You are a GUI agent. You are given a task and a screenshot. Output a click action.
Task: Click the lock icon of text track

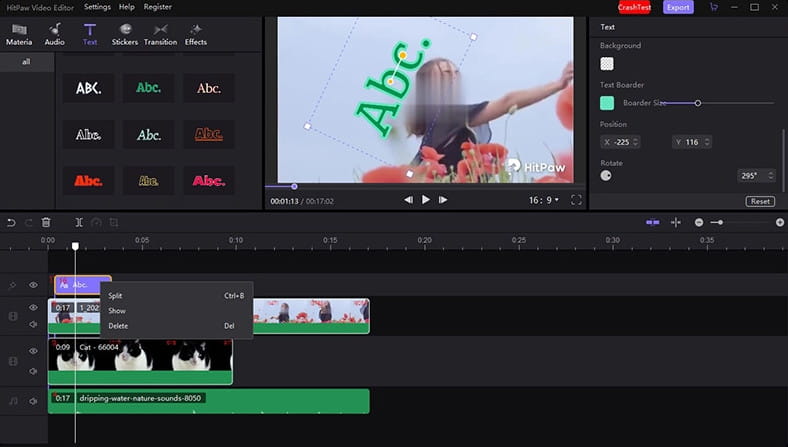tap(13, 285)
